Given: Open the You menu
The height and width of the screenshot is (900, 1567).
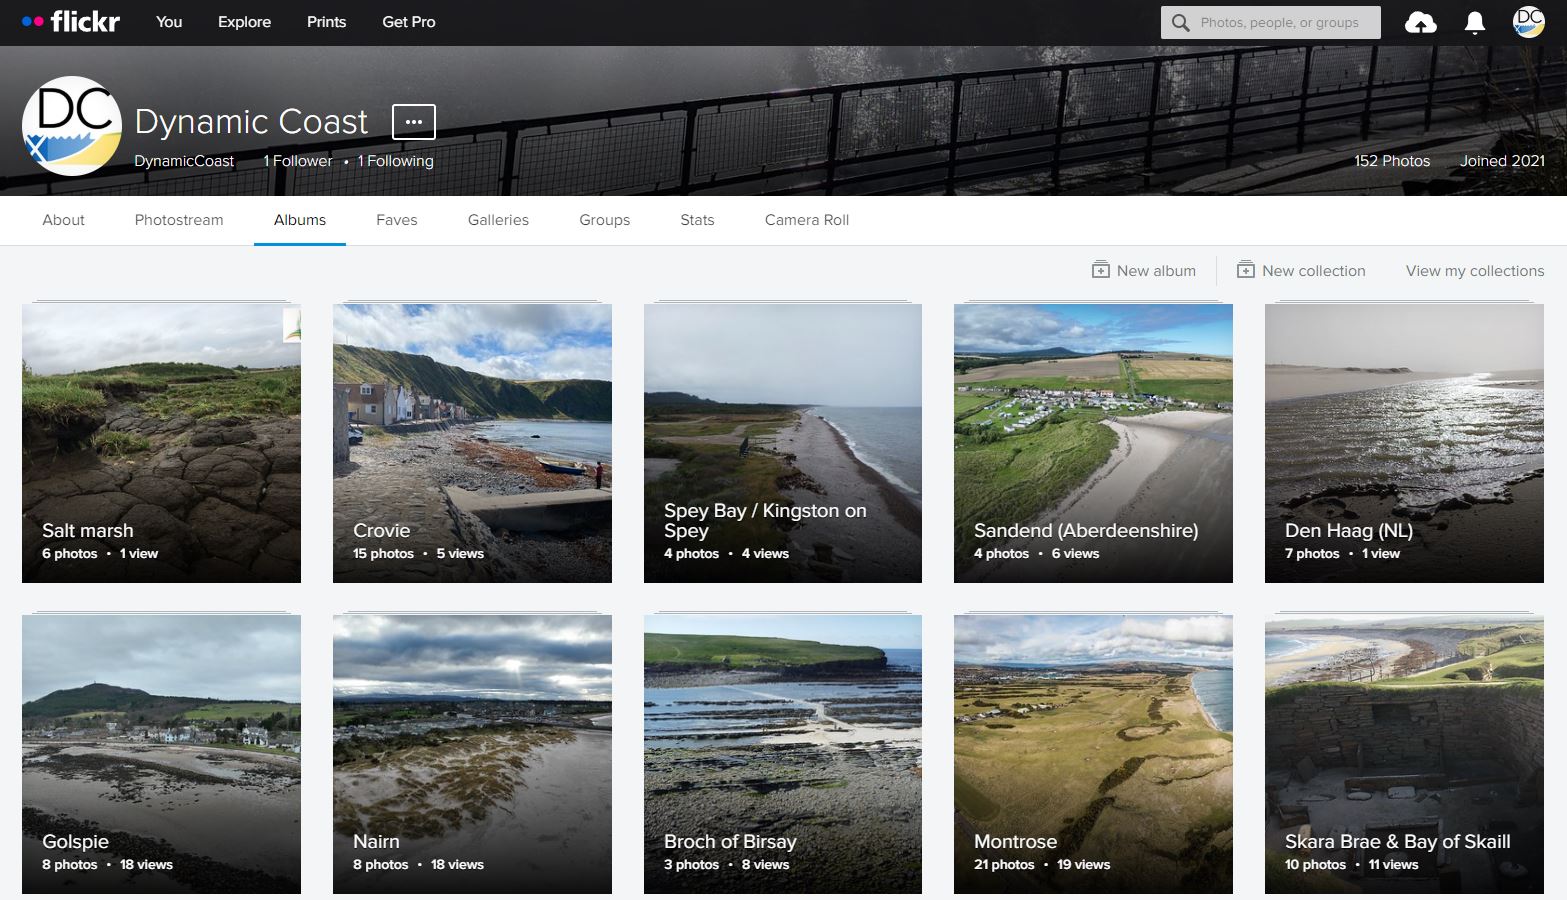Looking at the screenshot, I should click(x=169, y=22).
